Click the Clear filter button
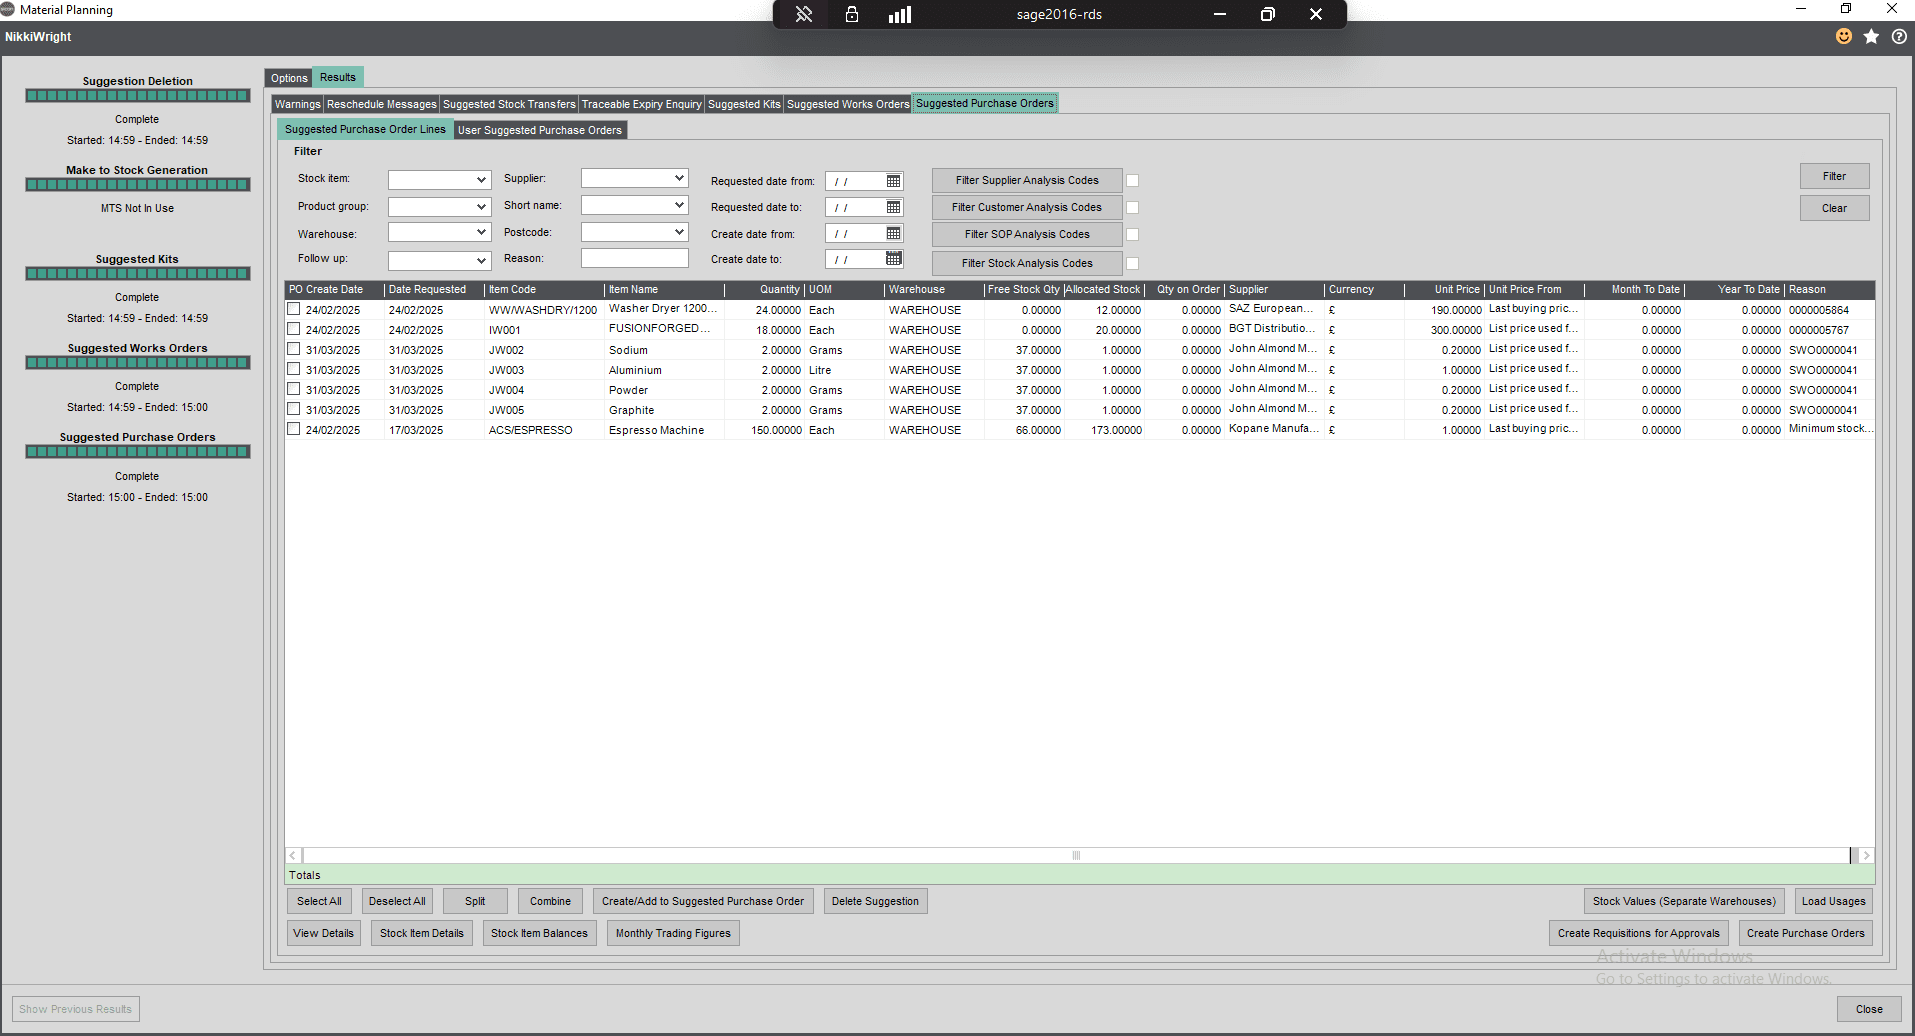 [1834, 208]
